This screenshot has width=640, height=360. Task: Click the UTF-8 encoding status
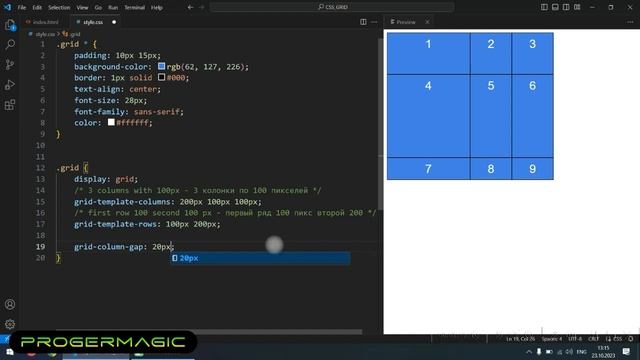coord(575,339)
